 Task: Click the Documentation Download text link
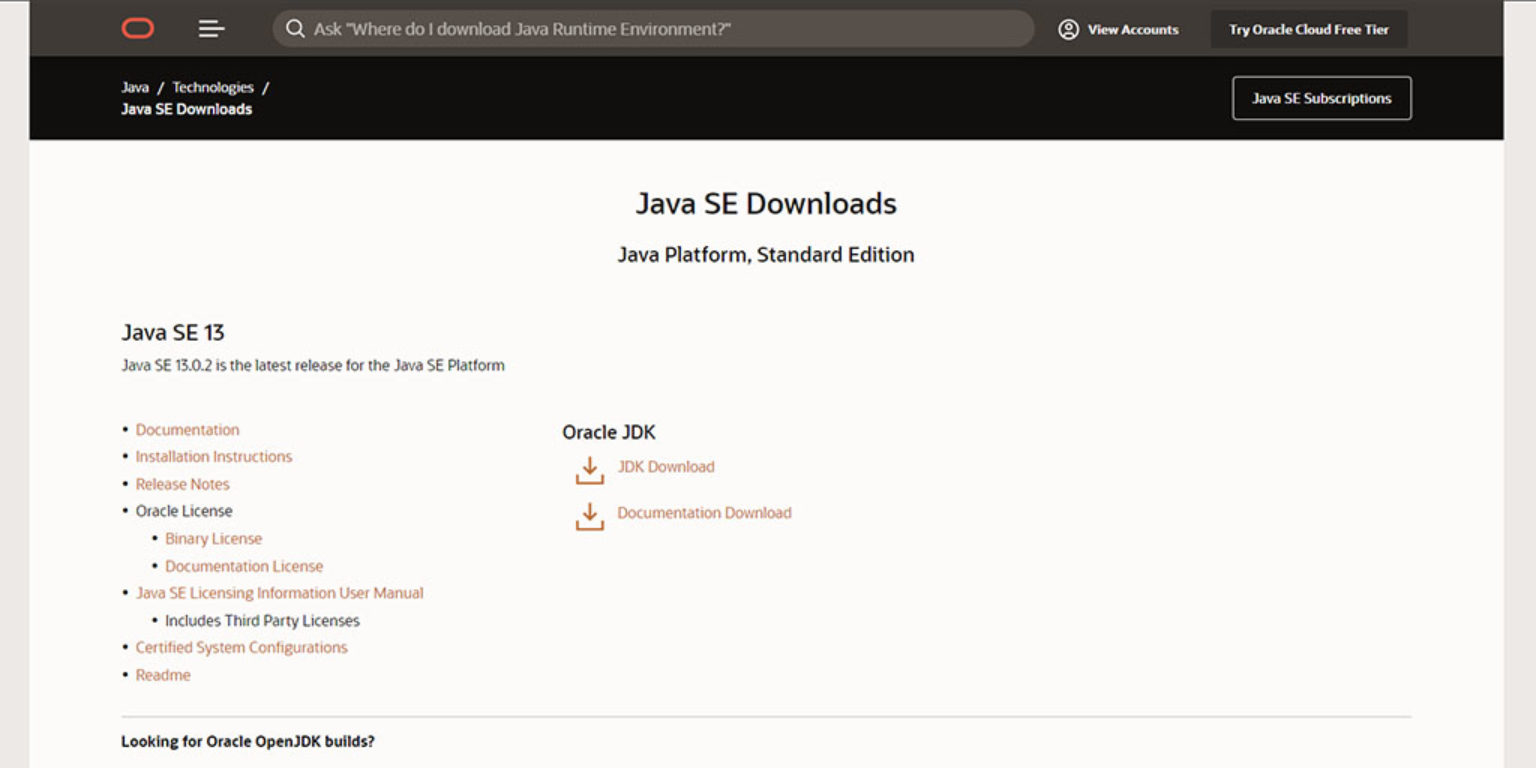(x=704, y=513)
